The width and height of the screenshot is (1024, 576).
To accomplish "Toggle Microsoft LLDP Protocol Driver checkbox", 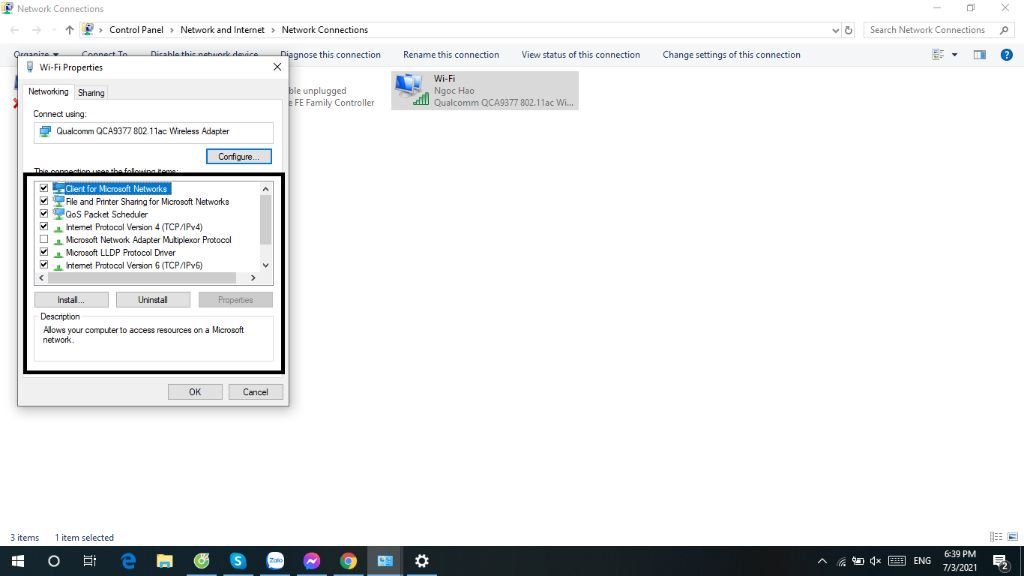I will [x=44, y=252].
